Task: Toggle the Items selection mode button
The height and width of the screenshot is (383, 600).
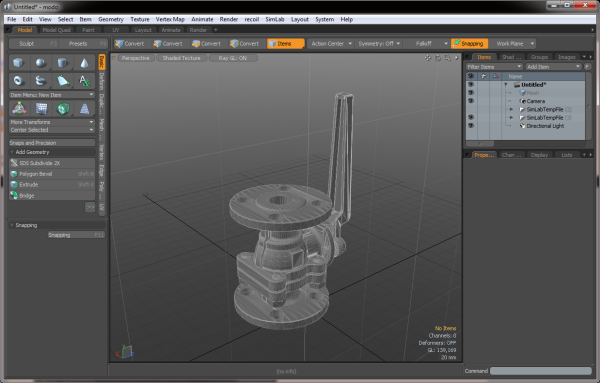Action: click(x=285, y=44)
